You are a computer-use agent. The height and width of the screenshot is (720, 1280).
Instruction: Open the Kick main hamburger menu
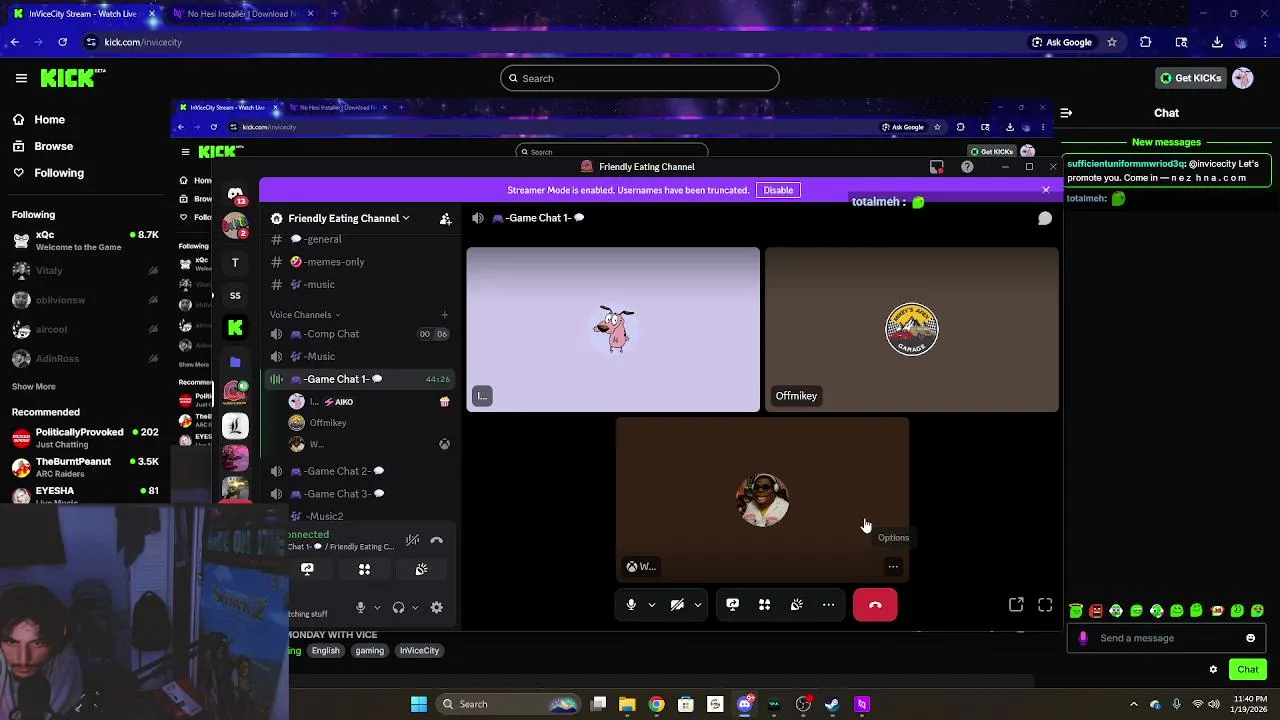[x=21, y=78]
